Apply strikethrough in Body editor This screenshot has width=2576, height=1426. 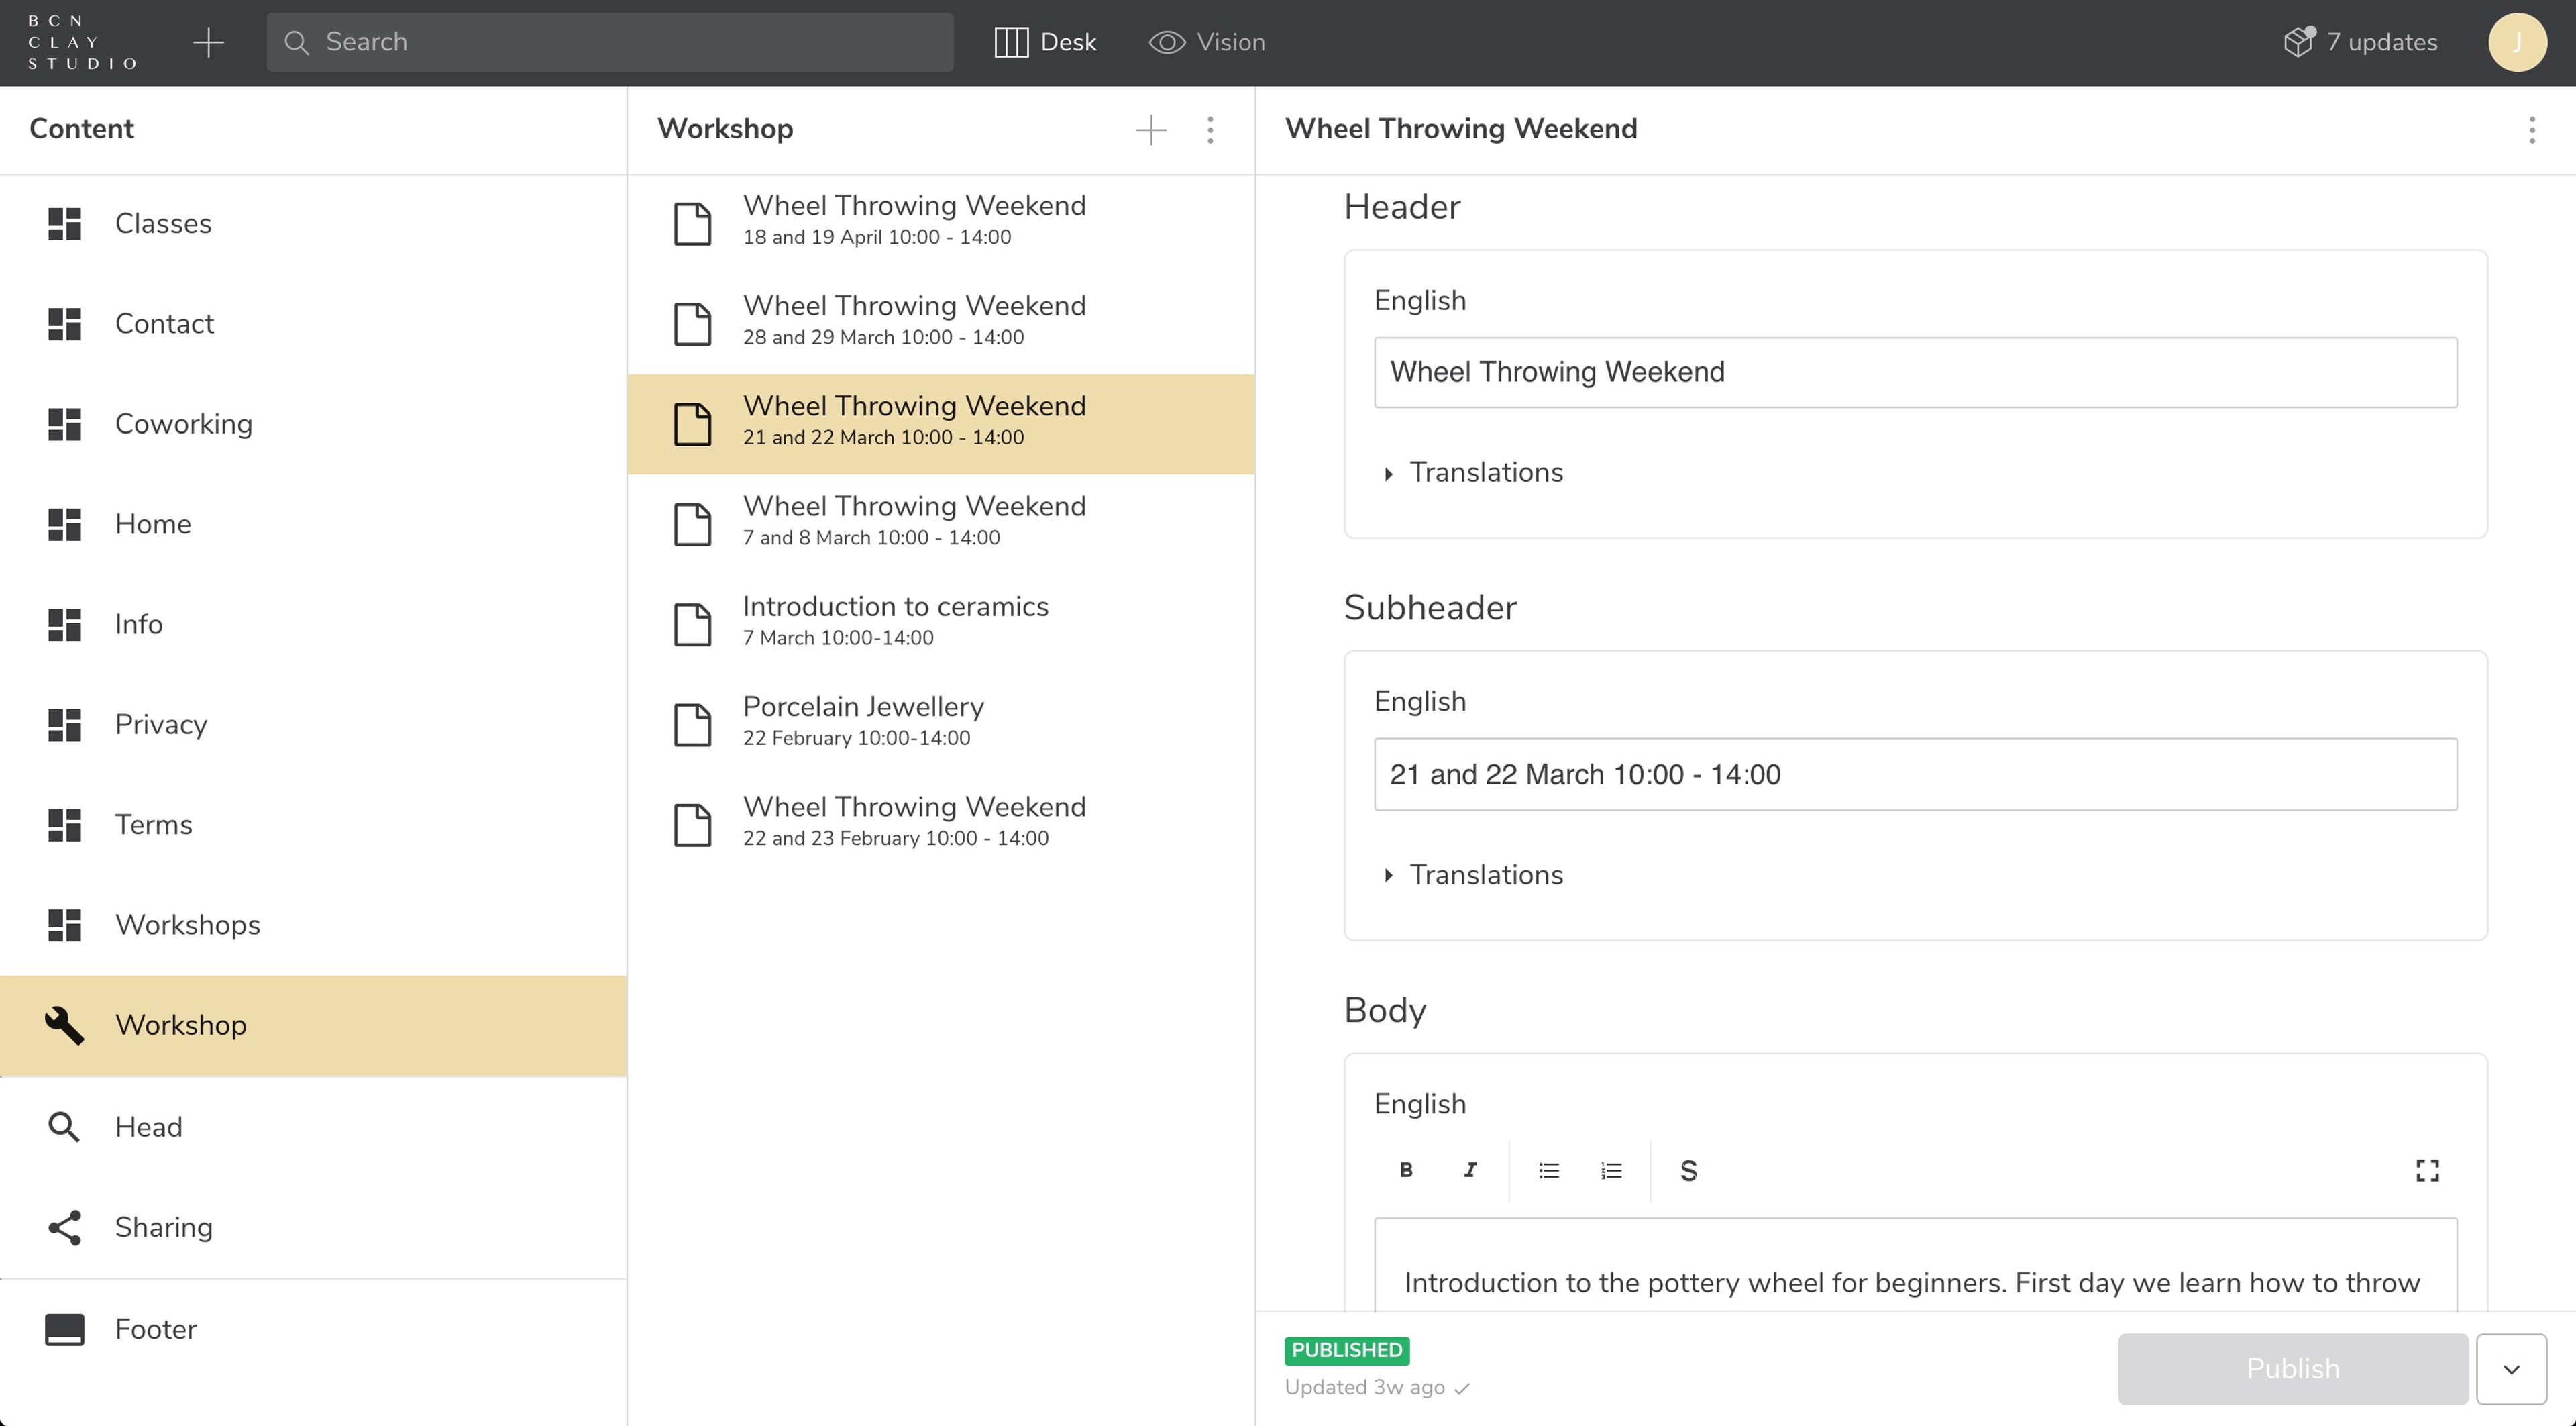[1688, 1170]
